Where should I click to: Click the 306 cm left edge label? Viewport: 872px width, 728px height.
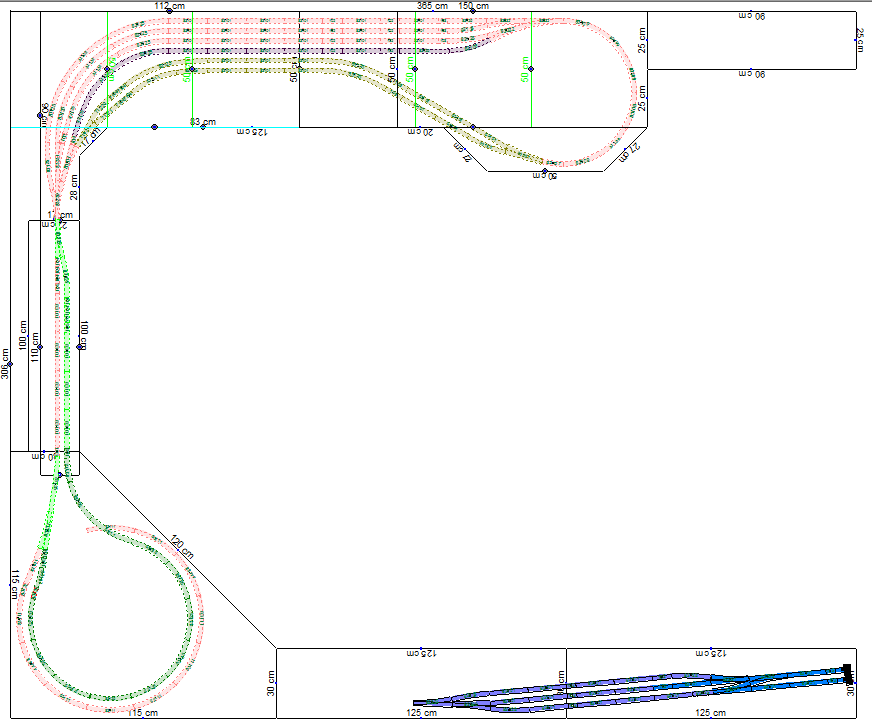pyautogui.click(x=5, y=364)
